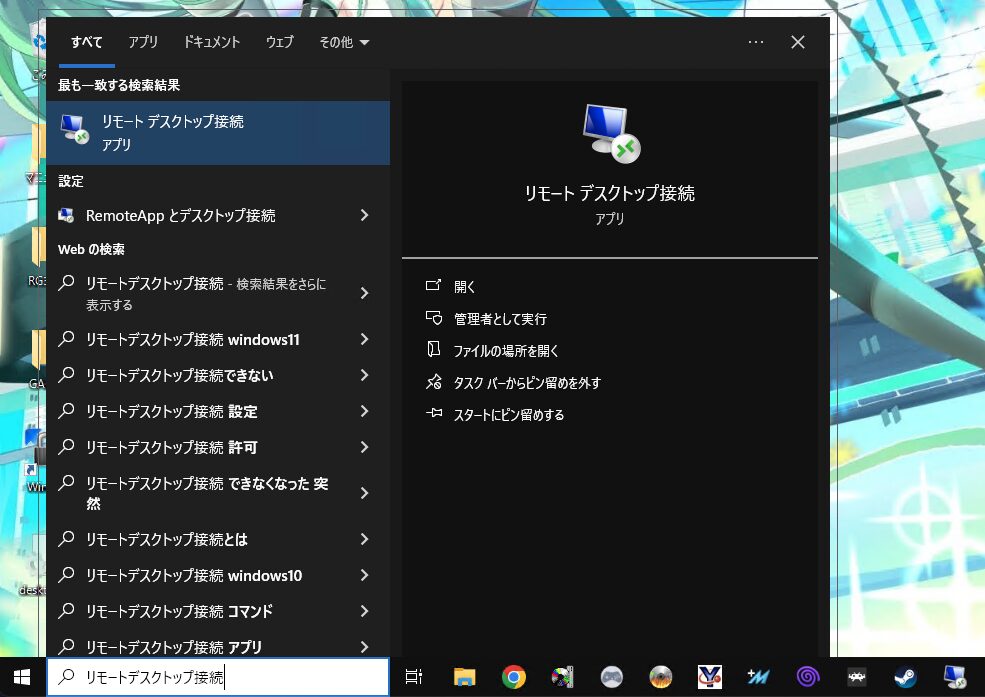985x697 pixels.
Task: Switch to the ドキュメント search tab
Action: (212, 42)
